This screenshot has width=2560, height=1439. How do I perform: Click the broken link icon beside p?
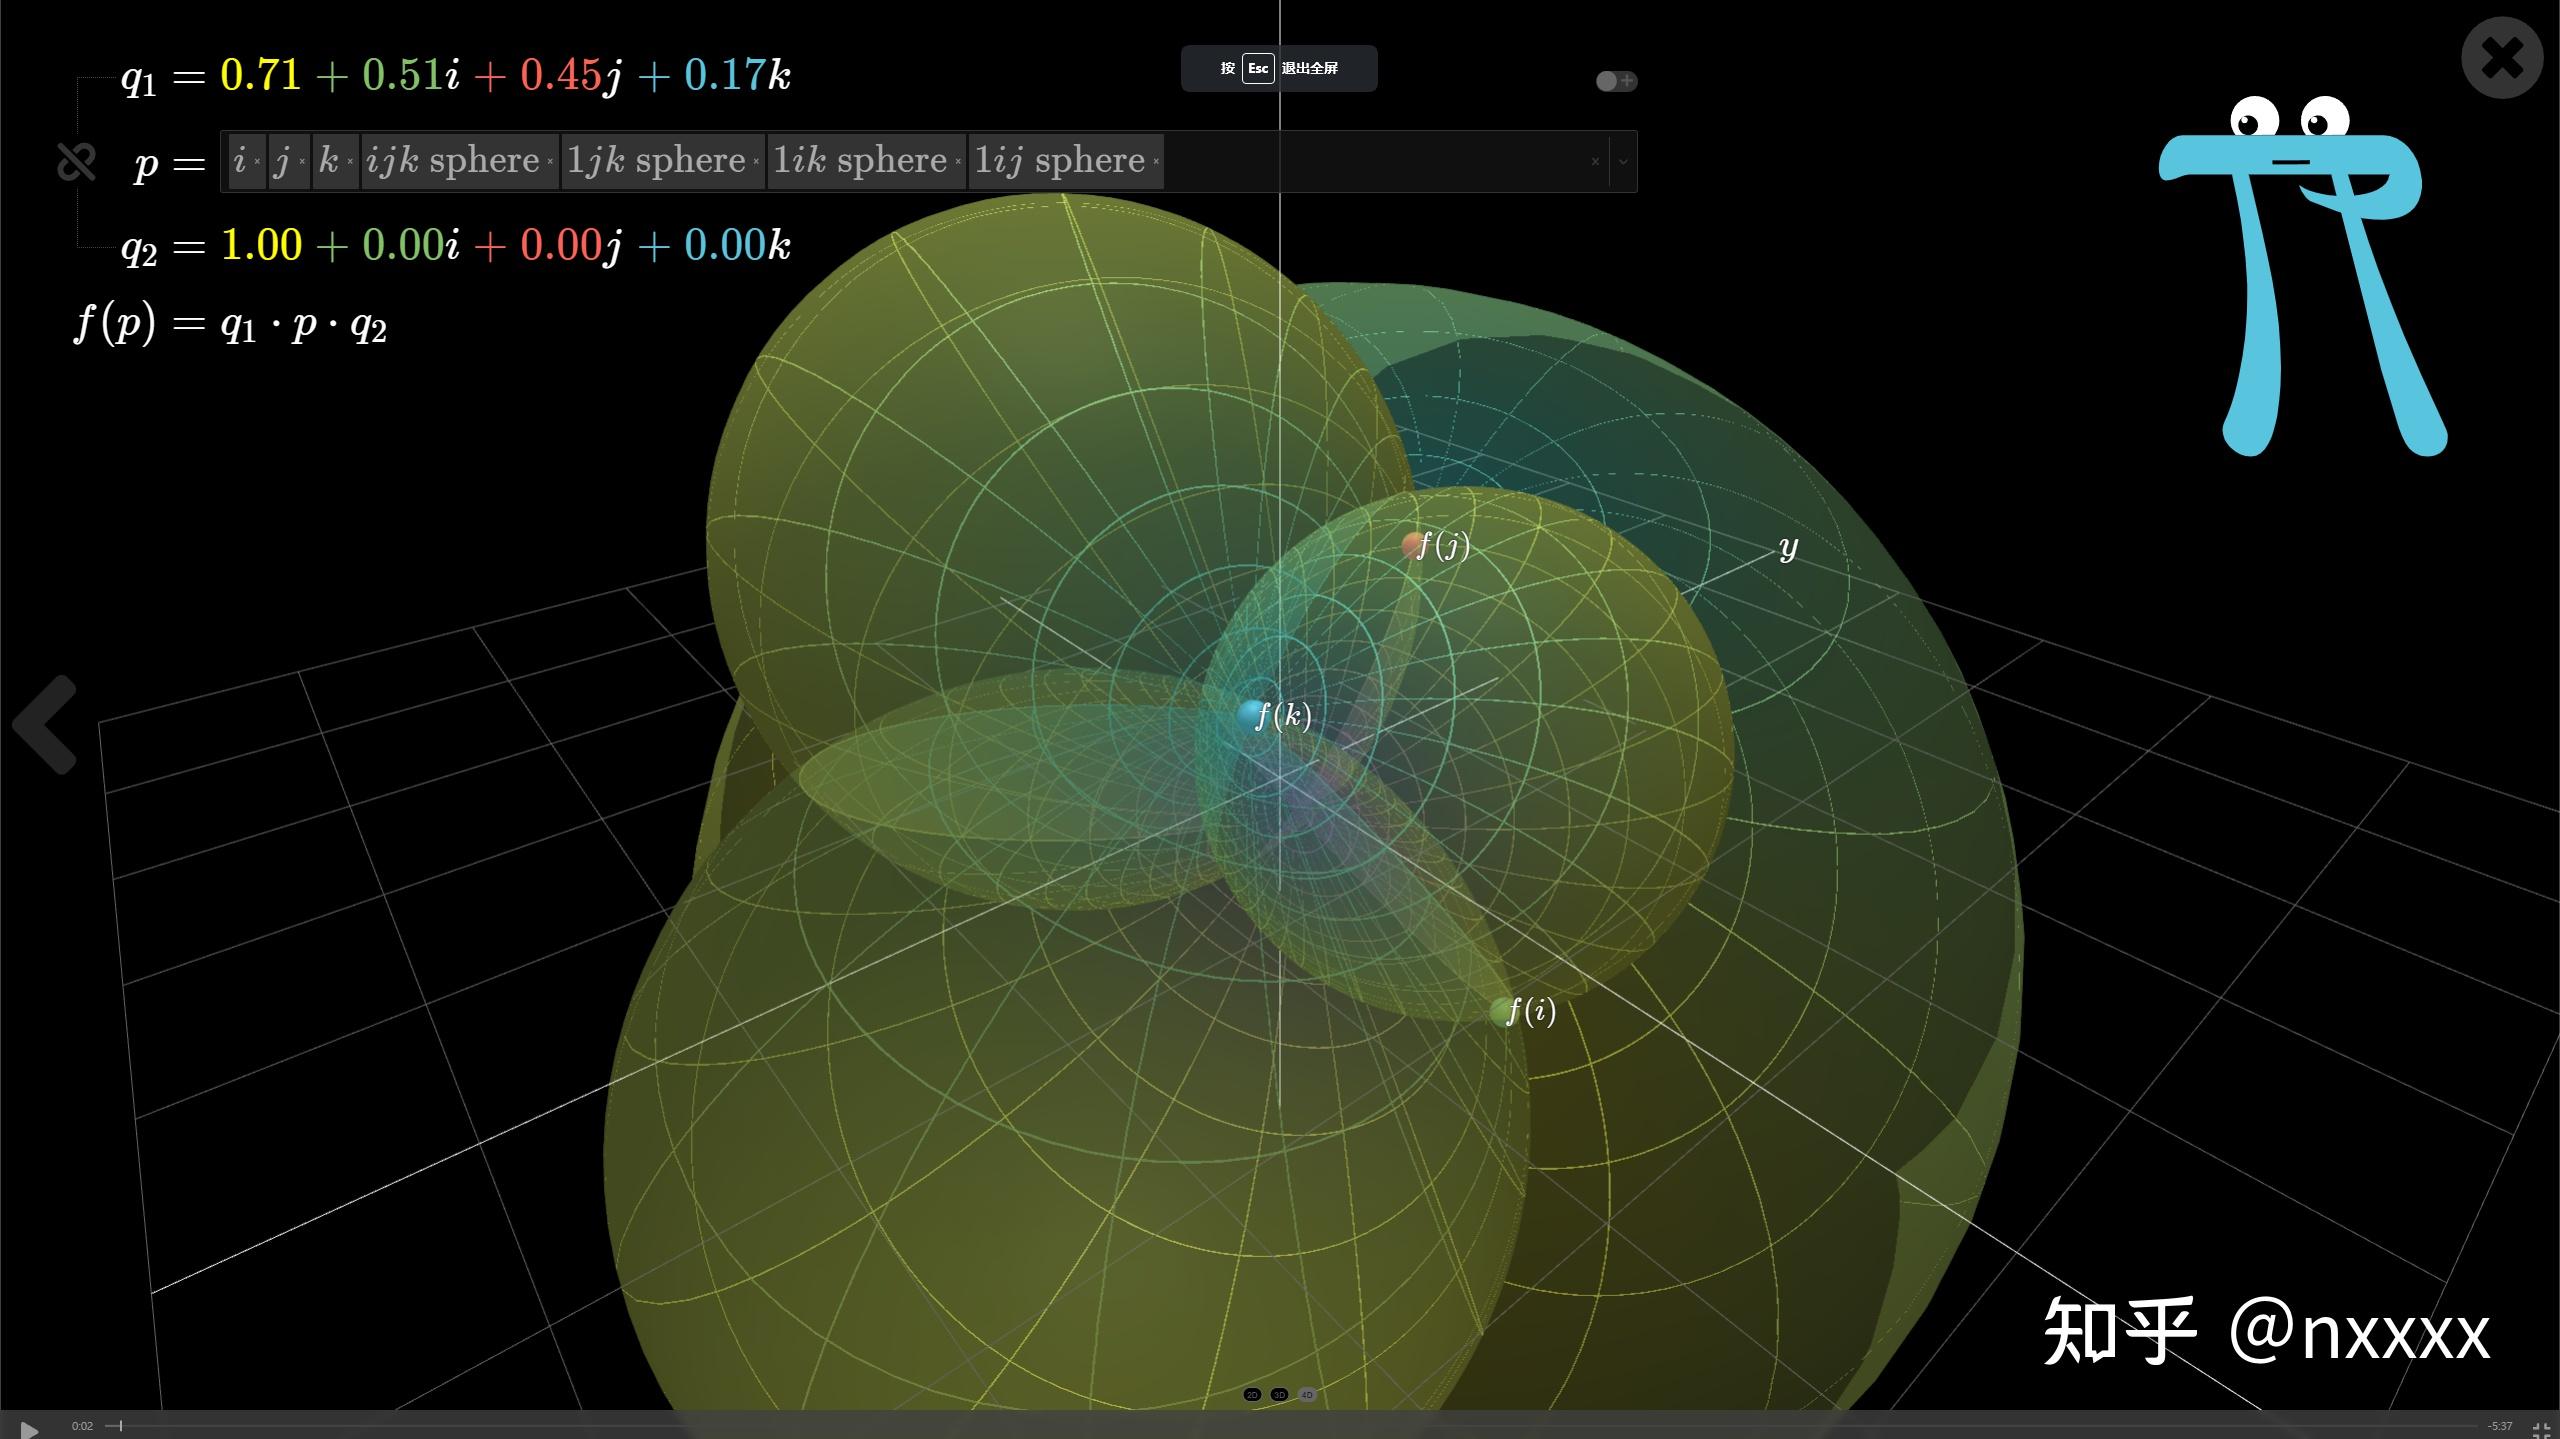pos(76,162)
